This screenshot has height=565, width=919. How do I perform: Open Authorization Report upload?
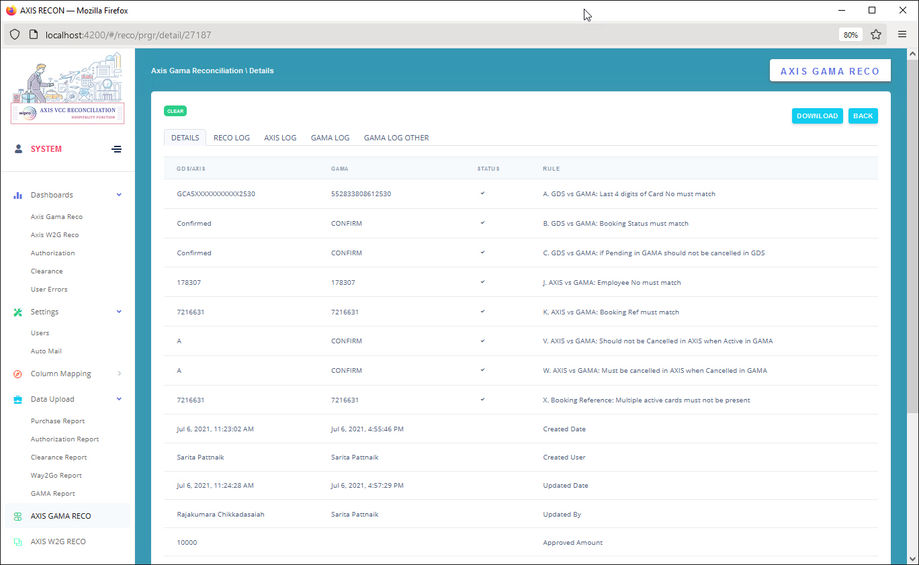tap(64, 438)
